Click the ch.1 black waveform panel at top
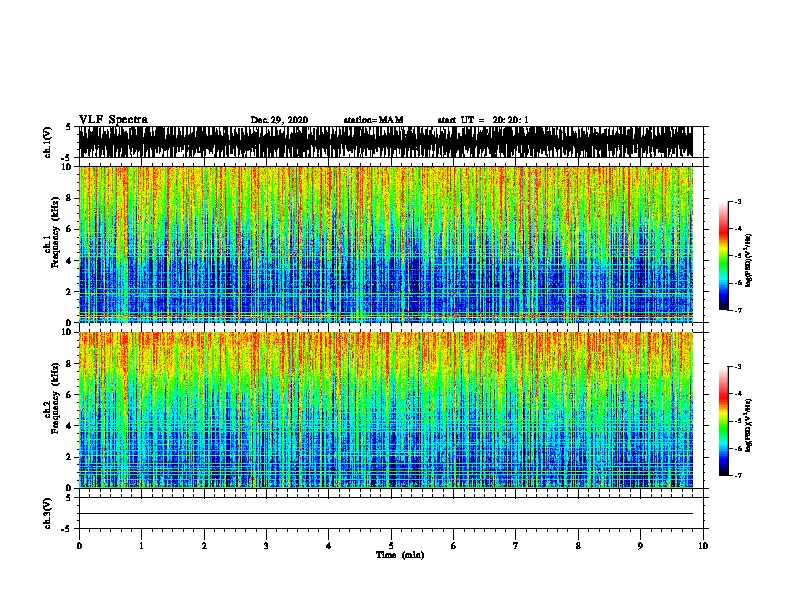The width and height of the screenshot is (792, 612). tap(386, 142)
